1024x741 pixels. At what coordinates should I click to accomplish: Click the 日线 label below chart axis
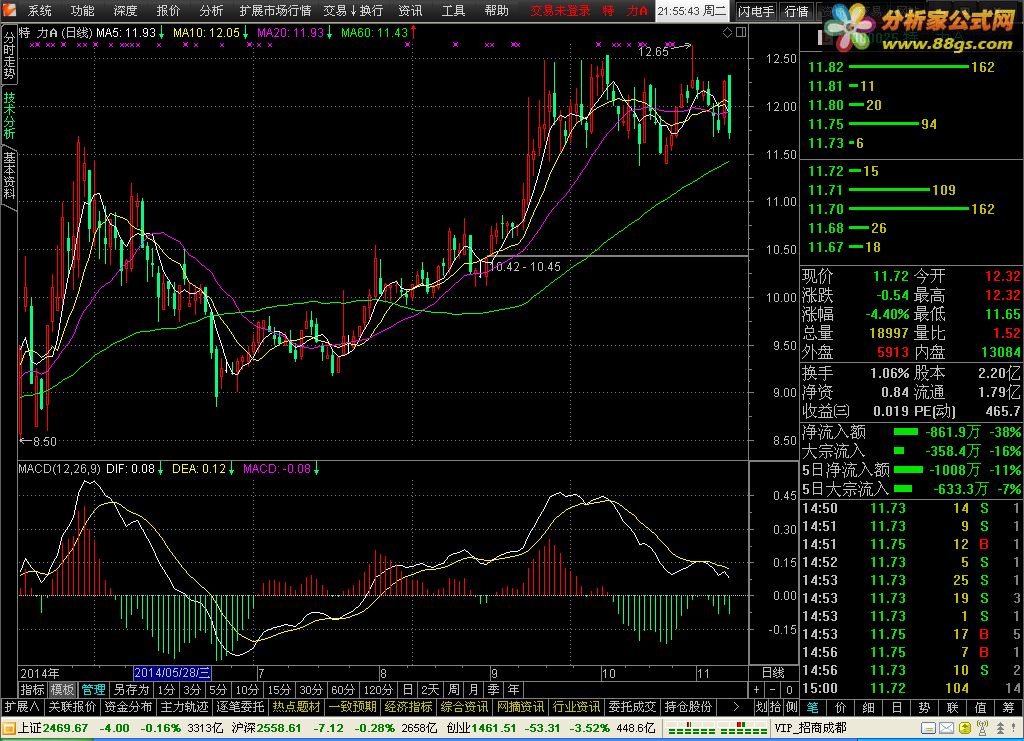(773, 672)
